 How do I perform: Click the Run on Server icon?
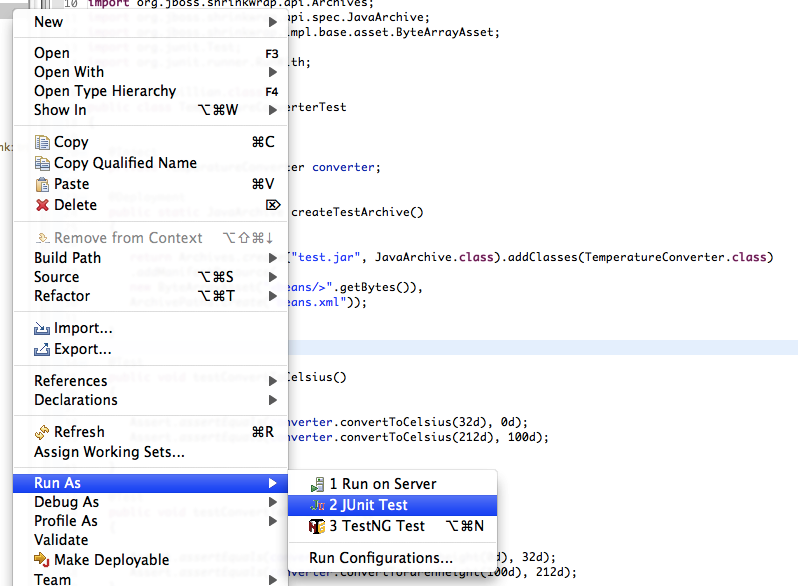tap(318, 484)
